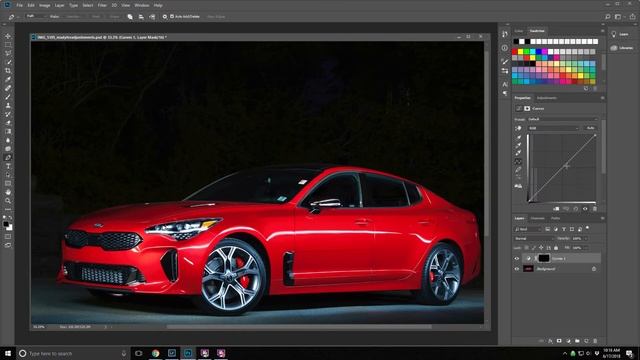Select the Lasso tool
This screenshot has height=360, width=640.
[x=8, y=53]
